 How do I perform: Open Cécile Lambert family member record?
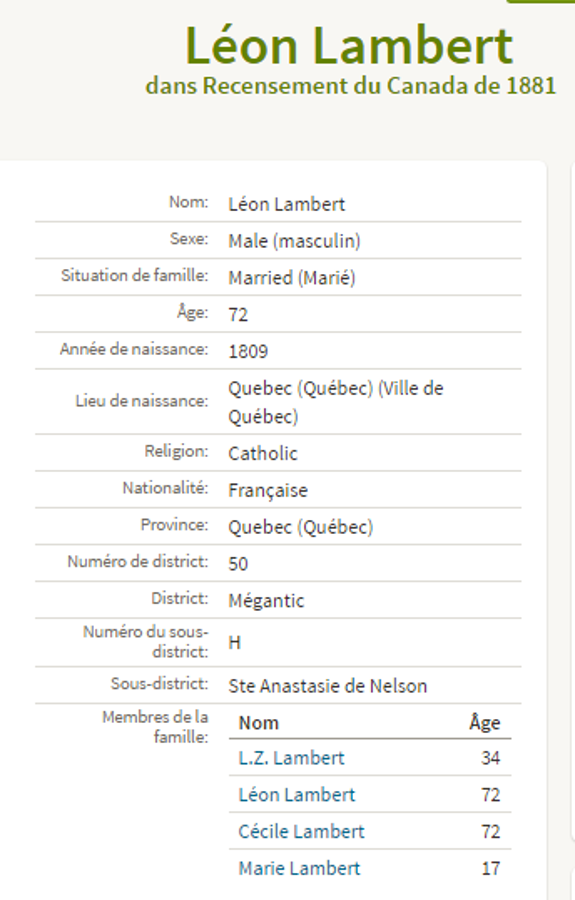[x=301, y=831]
